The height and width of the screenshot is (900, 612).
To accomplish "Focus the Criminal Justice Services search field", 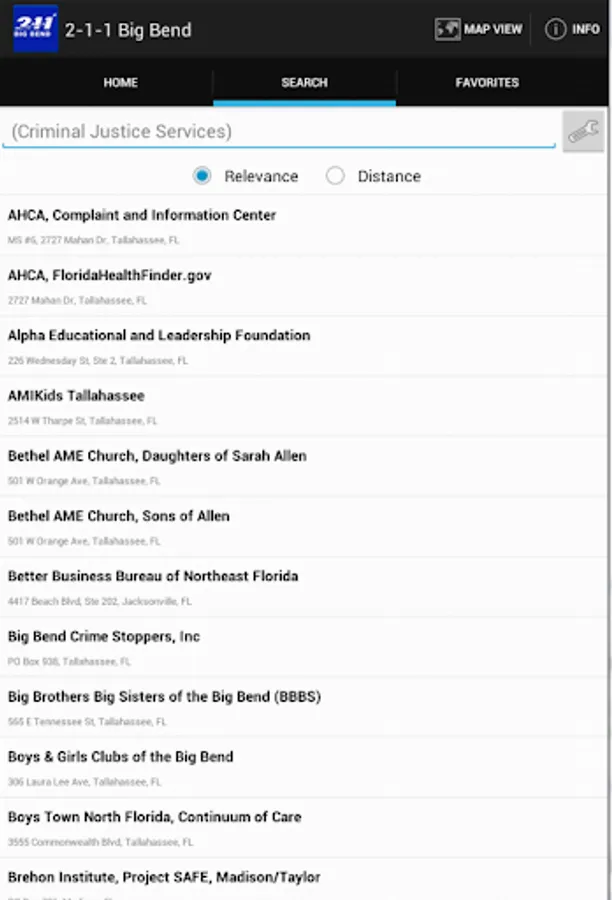I will tap(279, 131).
